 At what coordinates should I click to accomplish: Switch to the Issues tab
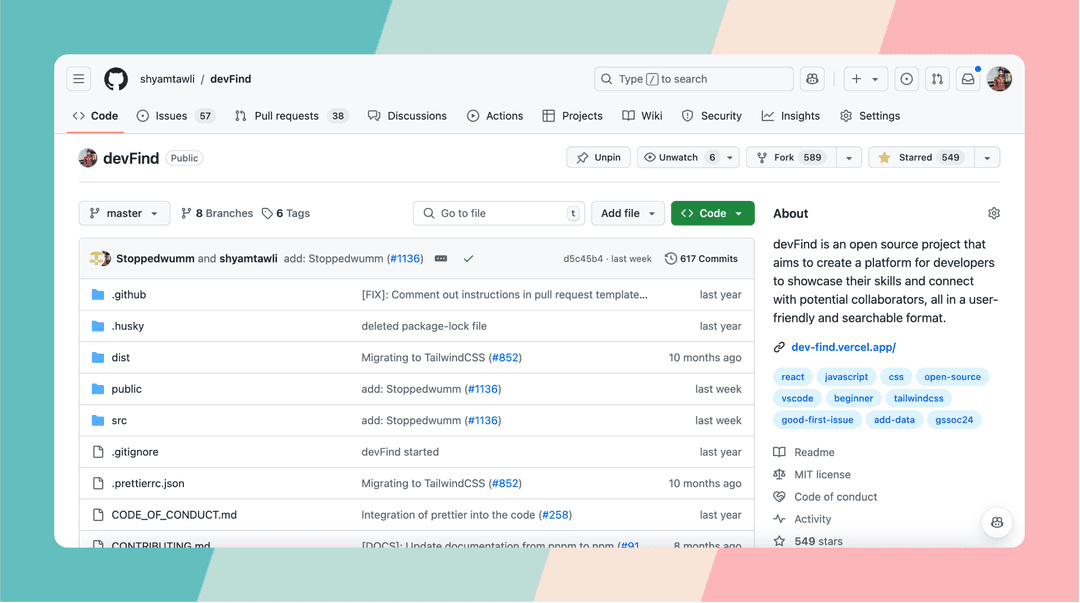click(x=176, y=116)
